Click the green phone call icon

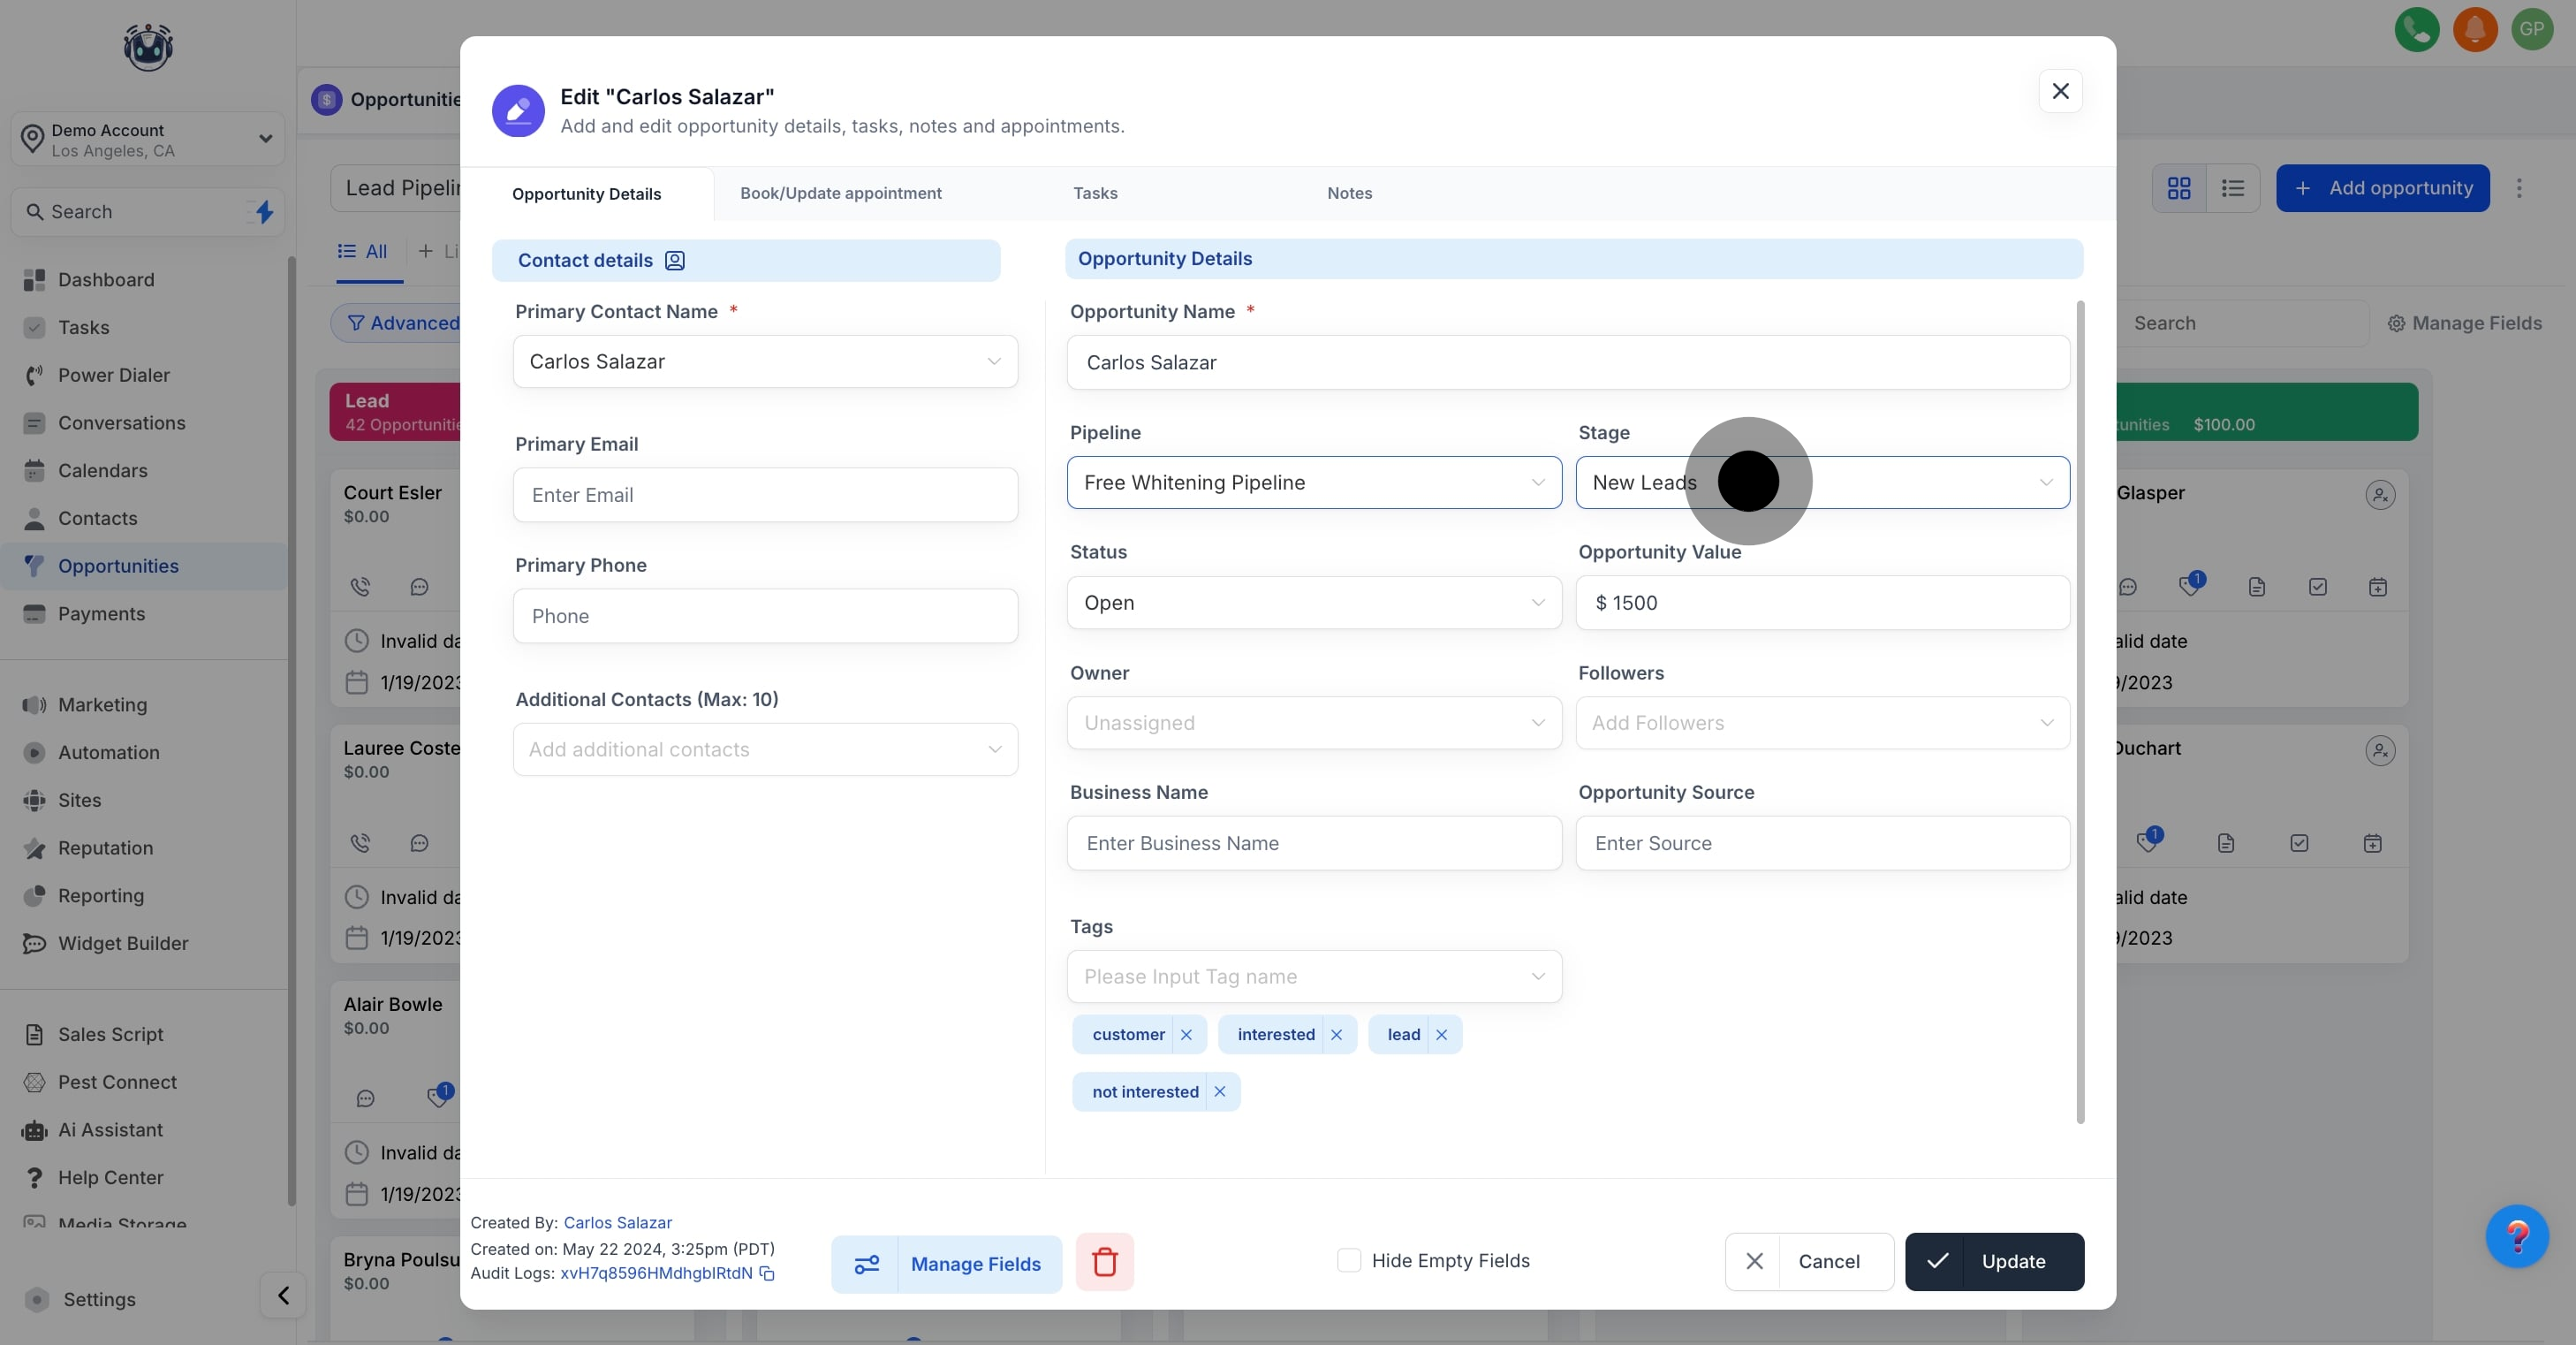click(2416, 30)
